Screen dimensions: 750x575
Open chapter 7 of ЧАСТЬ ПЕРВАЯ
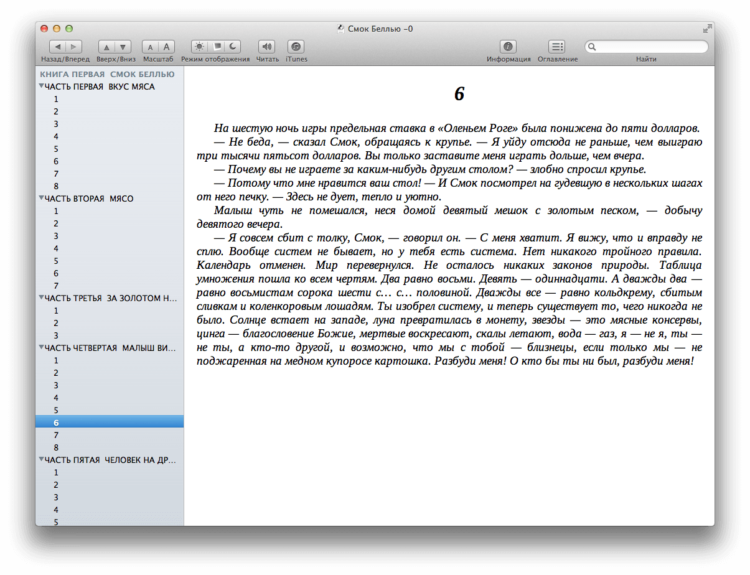point(56,174)
